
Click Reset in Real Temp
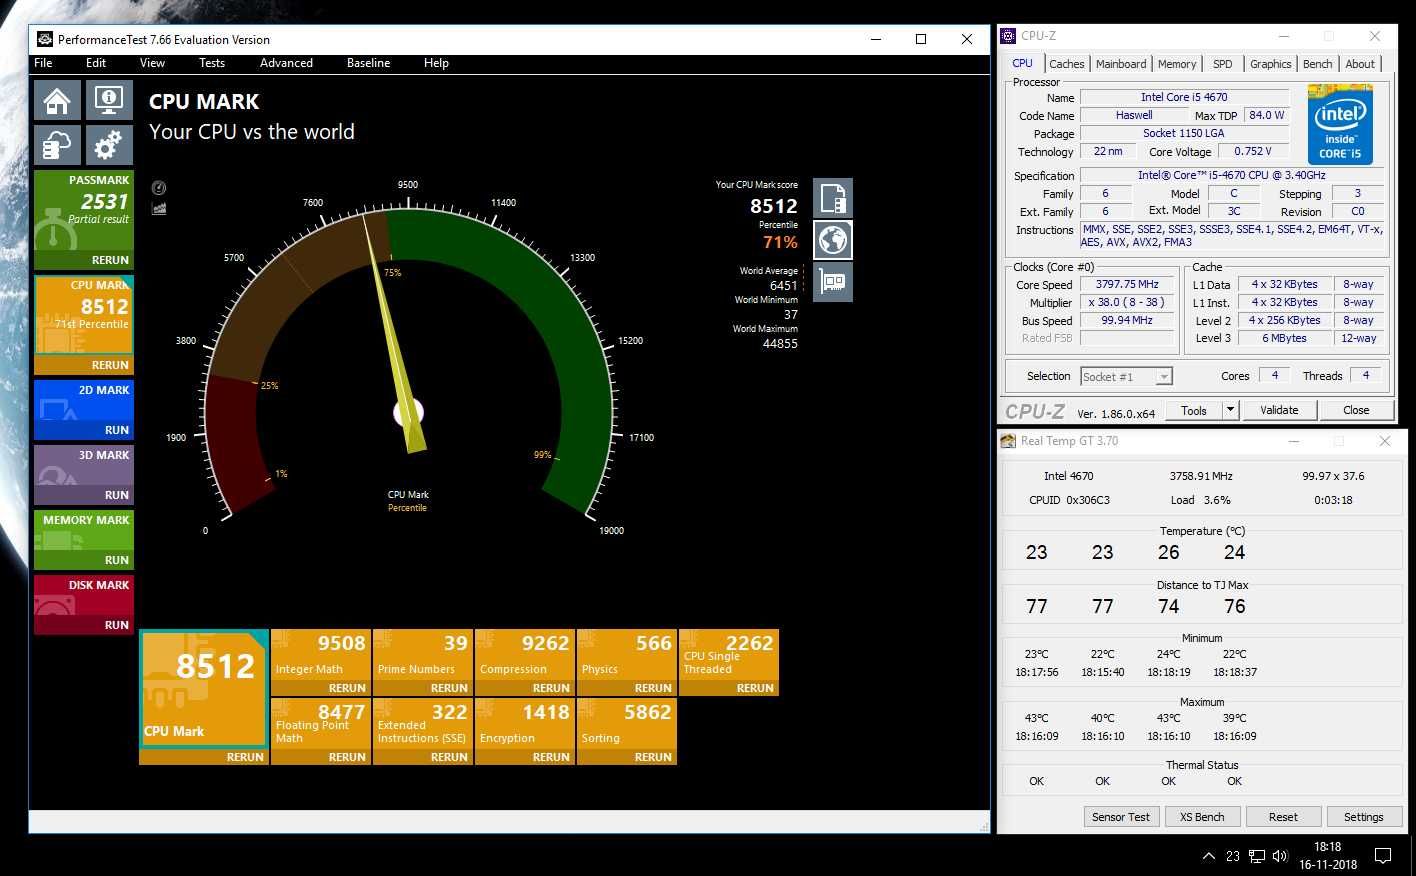(x=1283, y=817)
